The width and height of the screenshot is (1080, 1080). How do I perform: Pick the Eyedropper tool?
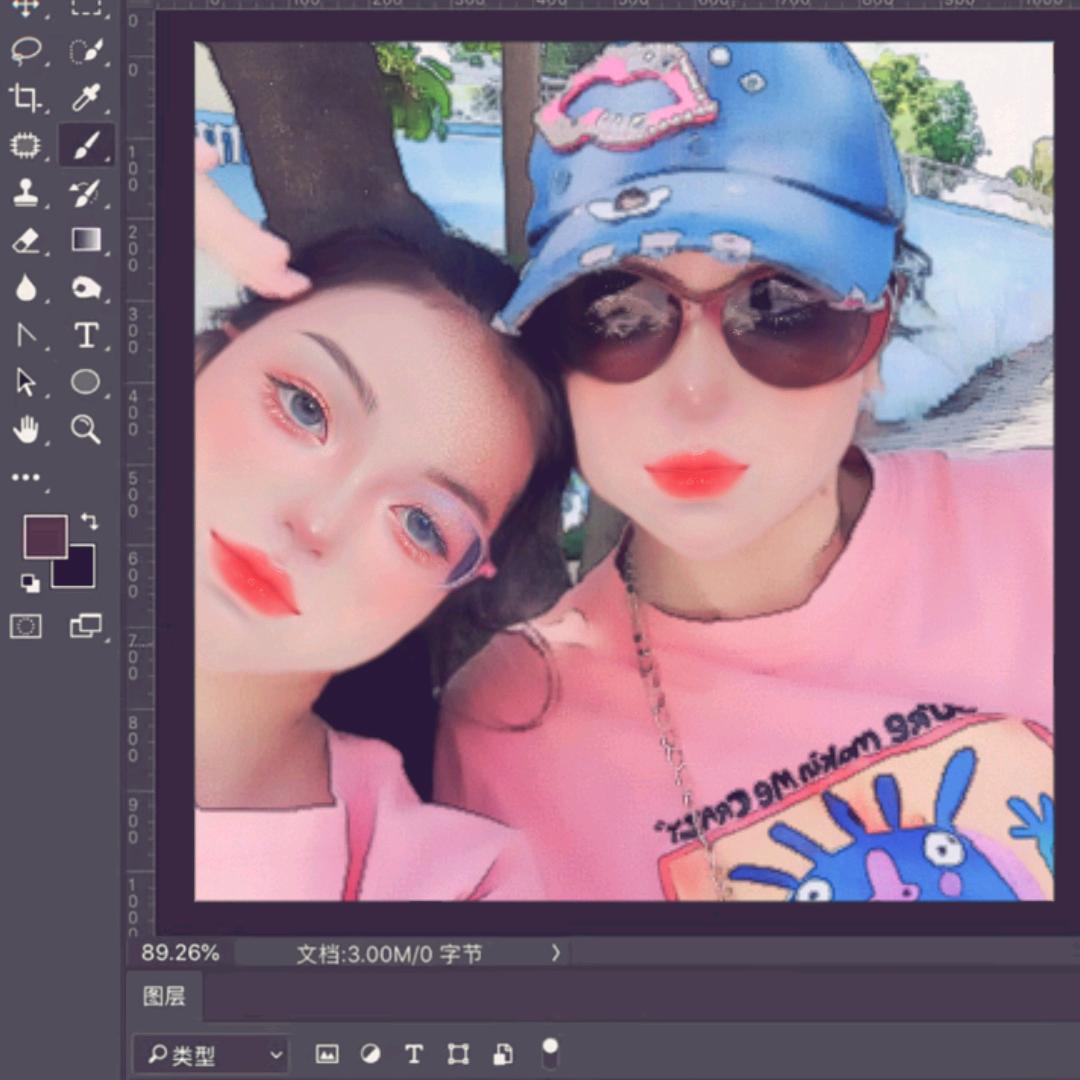[x=86, y=98]
